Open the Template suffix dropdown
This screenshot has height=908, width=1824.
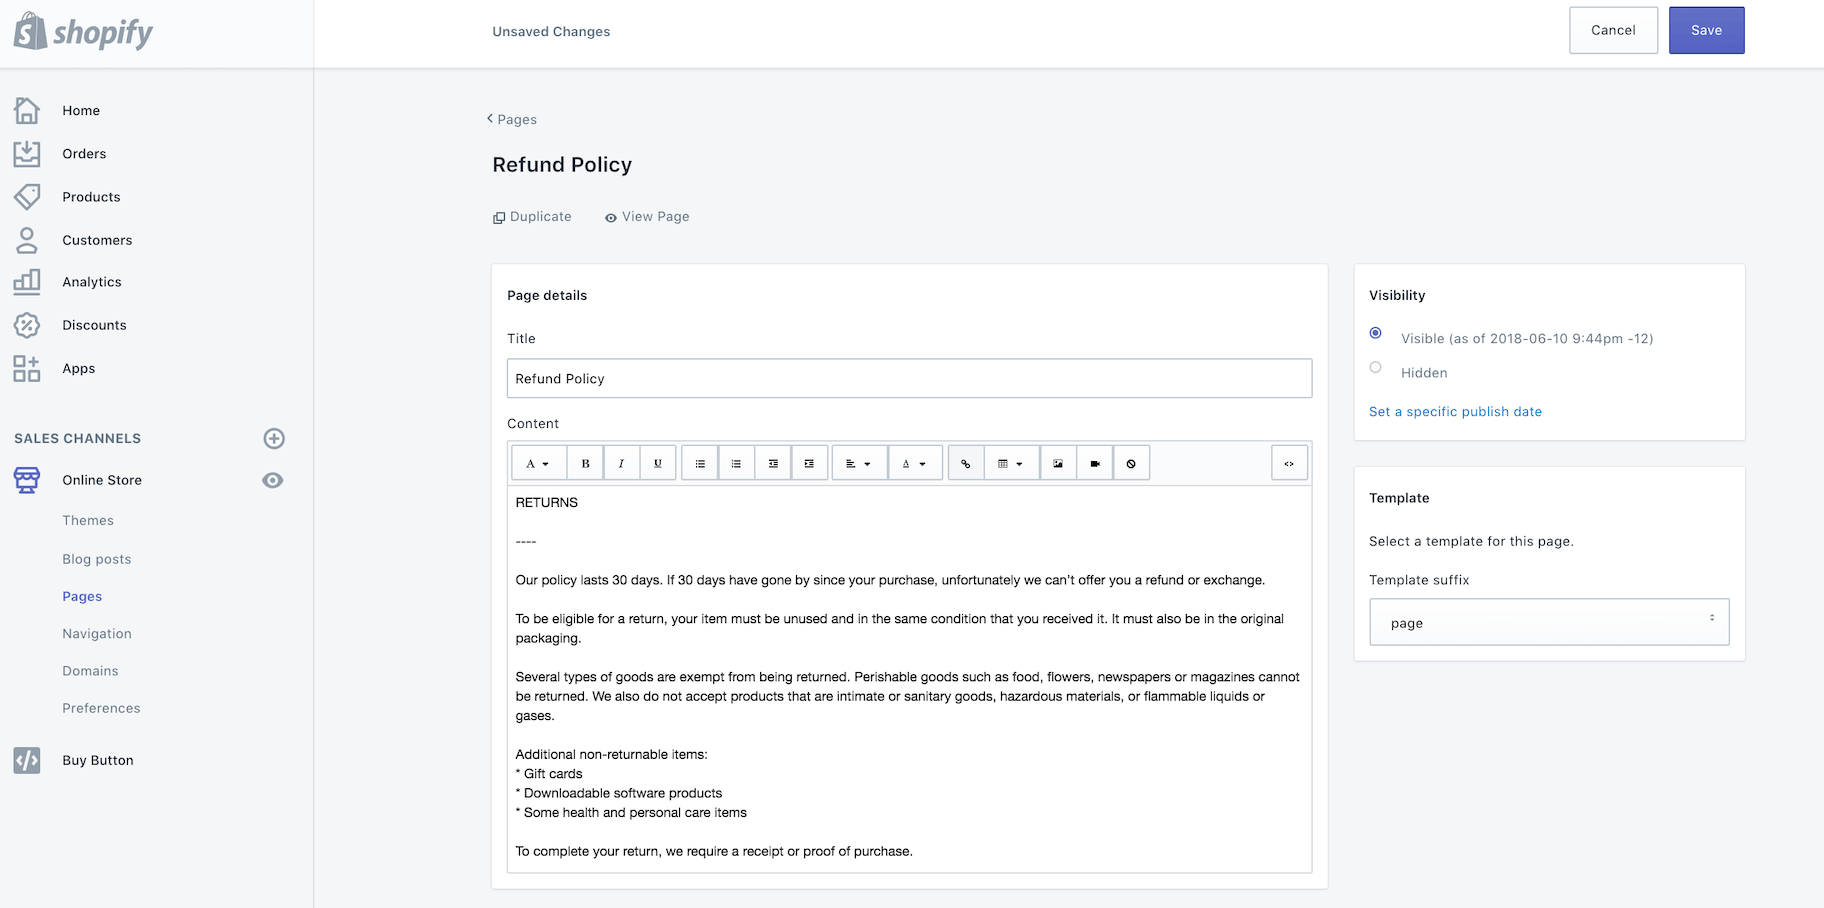1548,622
